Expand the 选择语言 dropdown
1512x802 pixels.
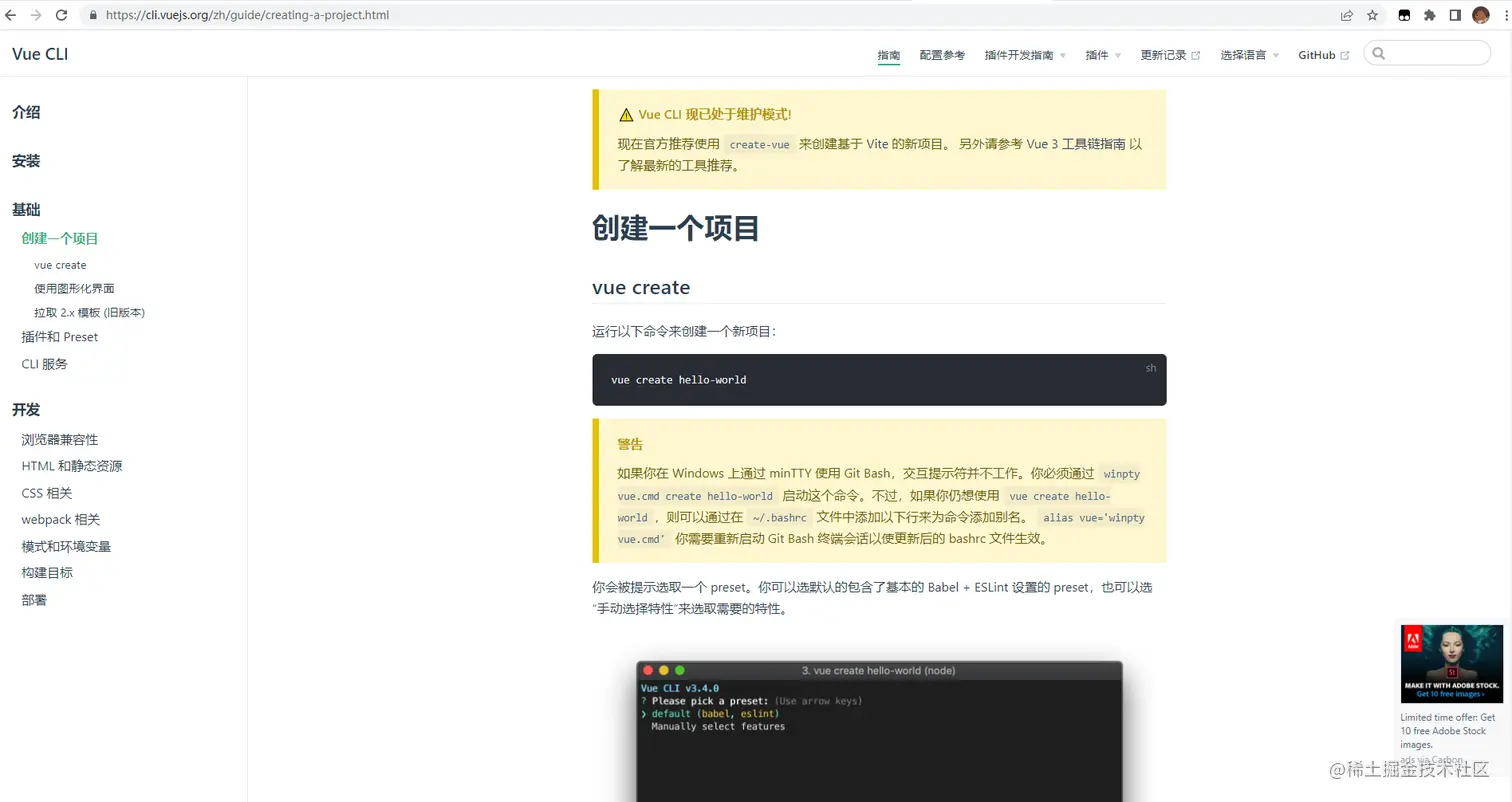(x=1249, y=55)
